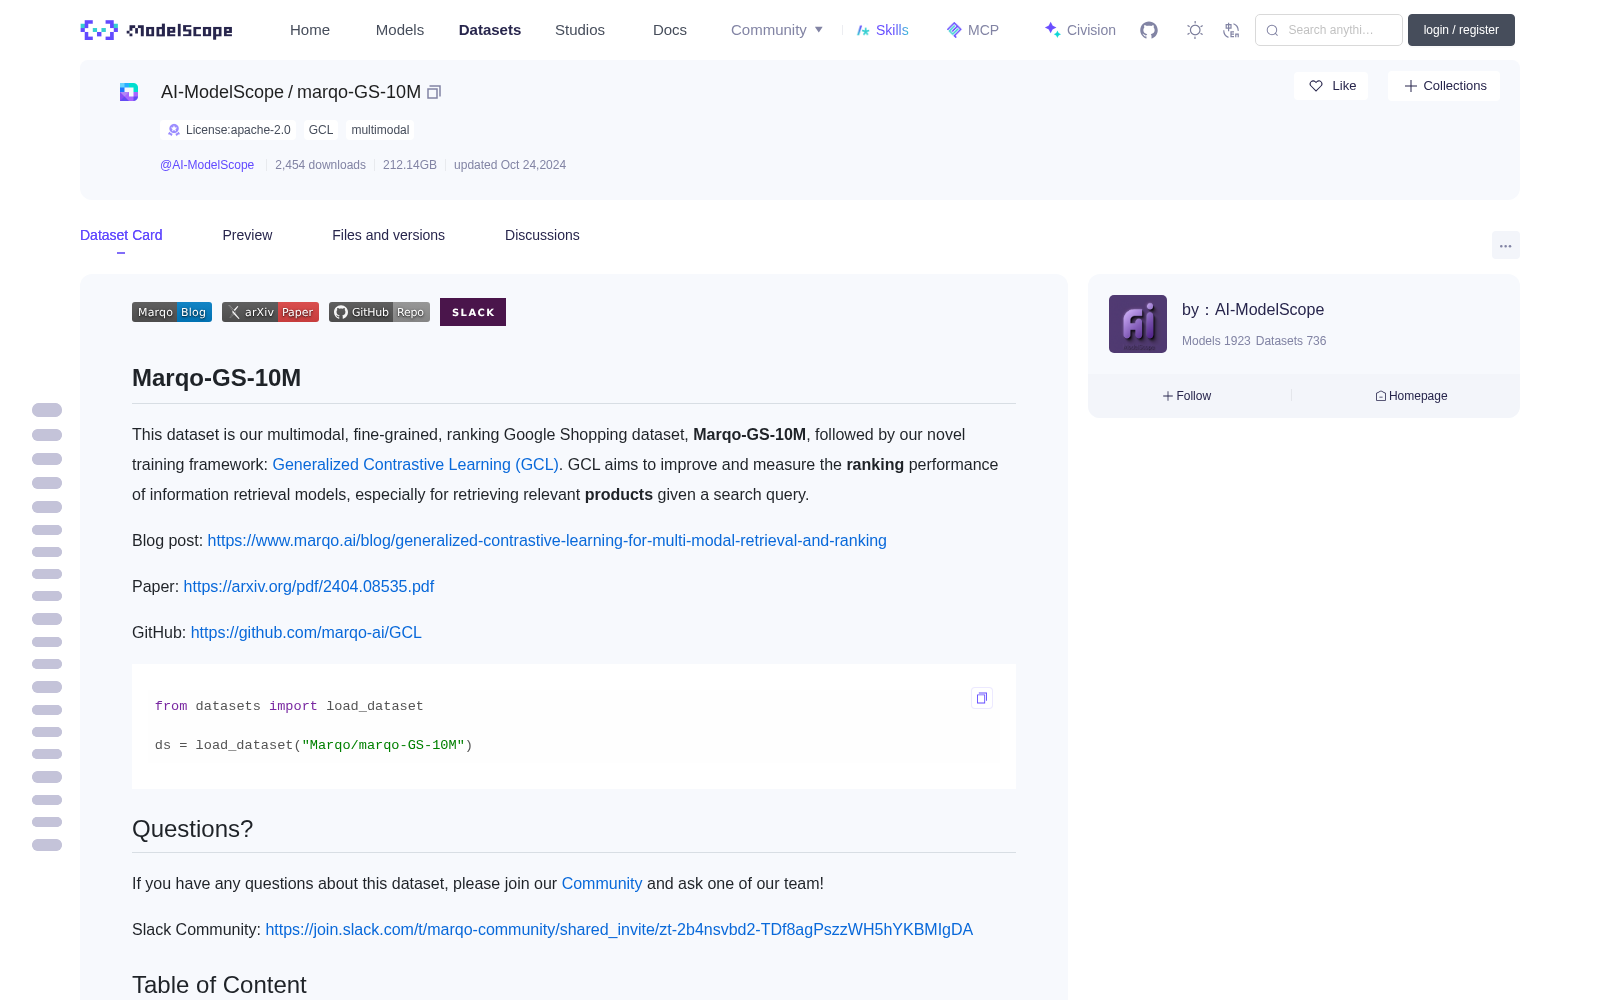Open the GitHub Repo badge
Image resolution: width=1600 pixels, height=1000 pixels.
(379, 312)
